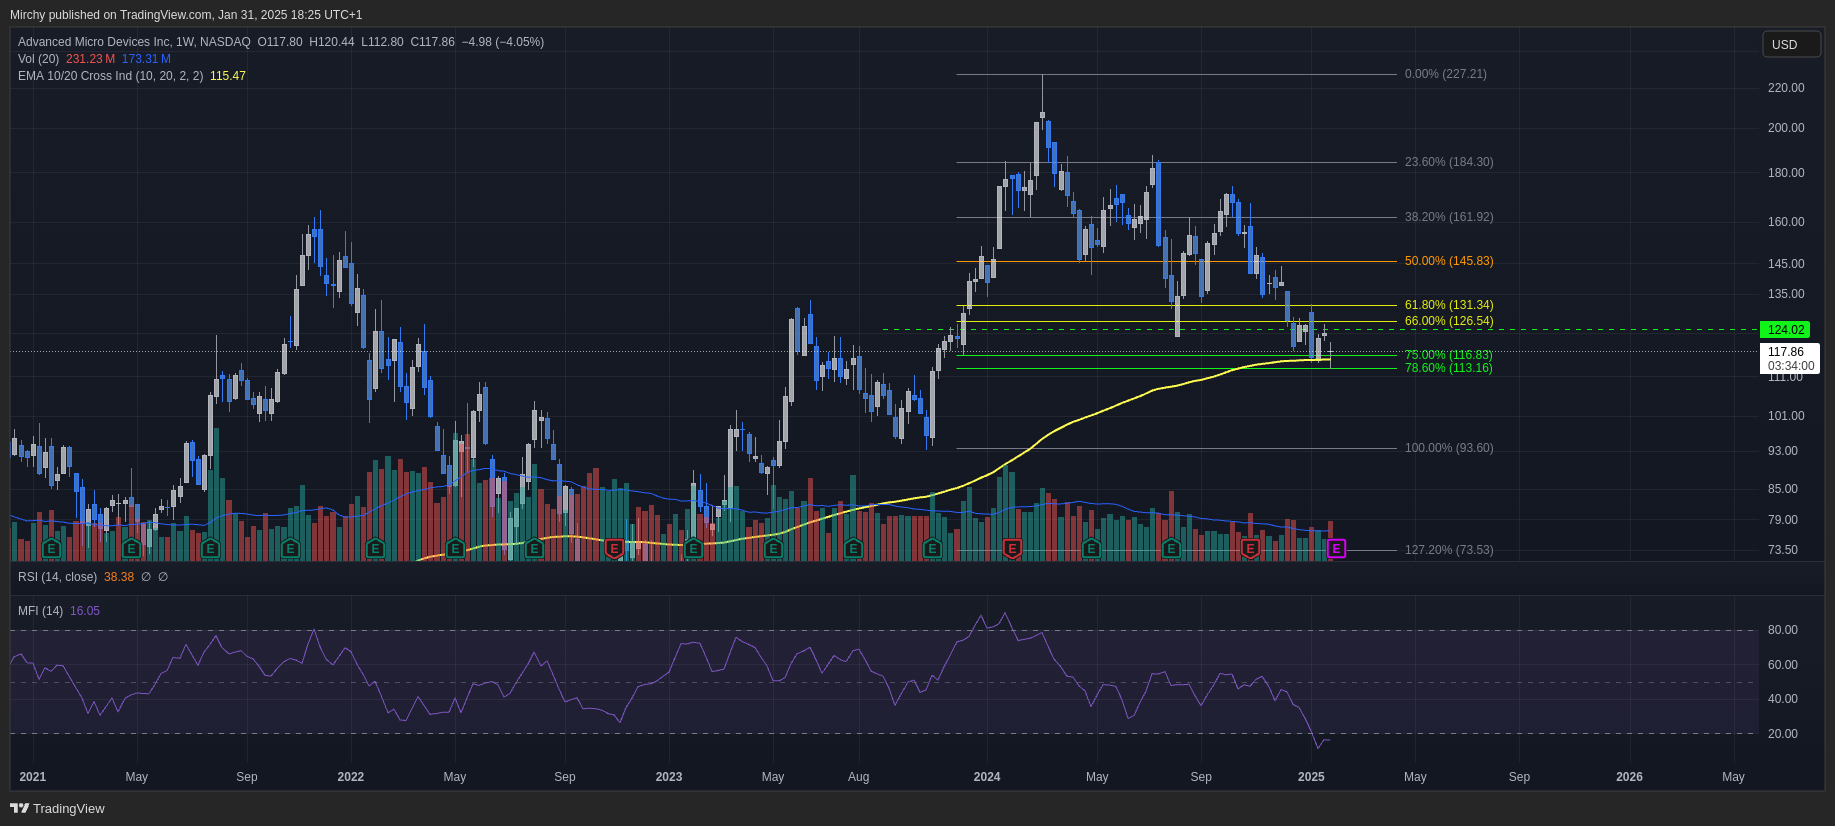Click the 66.00% (126.54) Fibonacci label
The height and width of the screenshot is (826, 1835).
1449,321
